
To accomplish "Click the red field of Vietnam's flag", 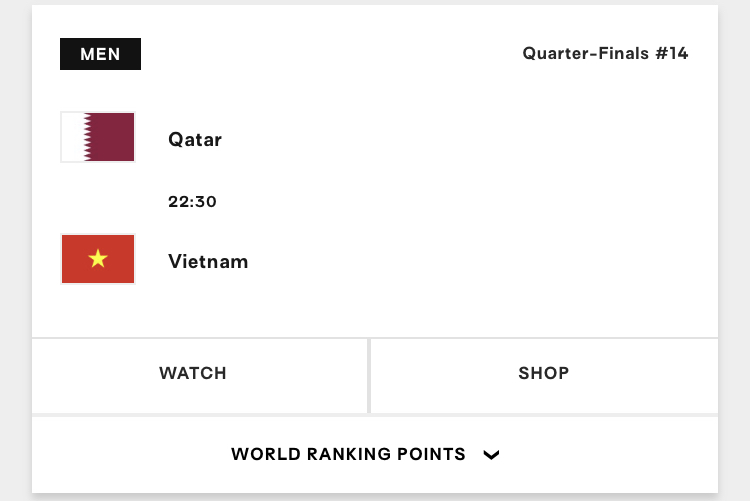I will pyautogui.click(x=120, y=270).
